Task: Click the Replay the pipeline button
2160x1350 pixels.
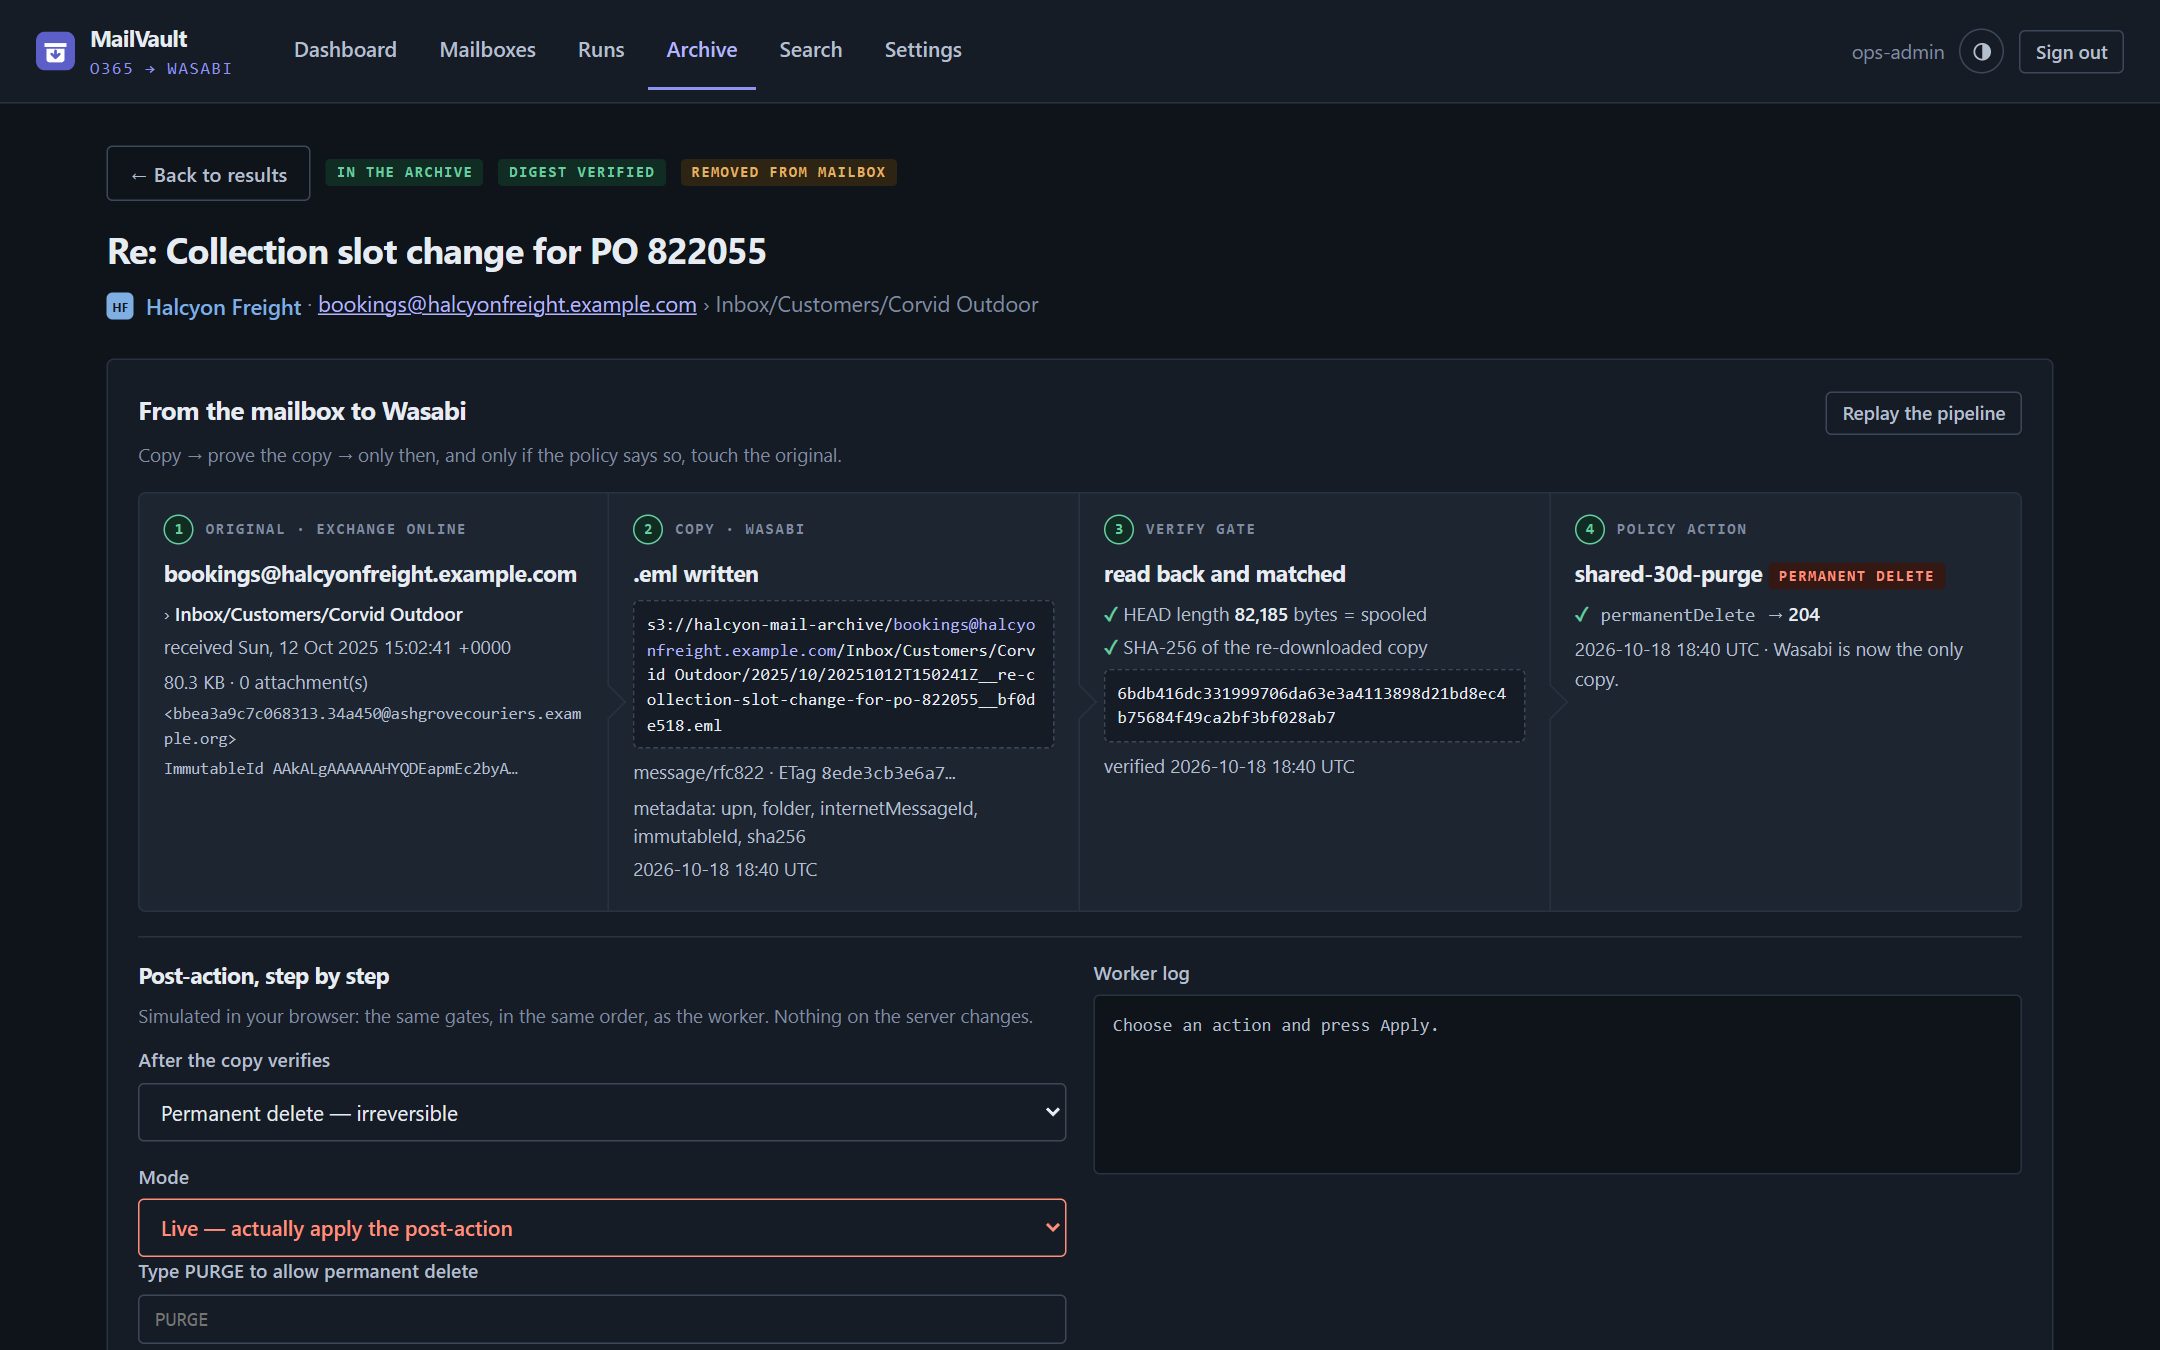Action: 1923,413
